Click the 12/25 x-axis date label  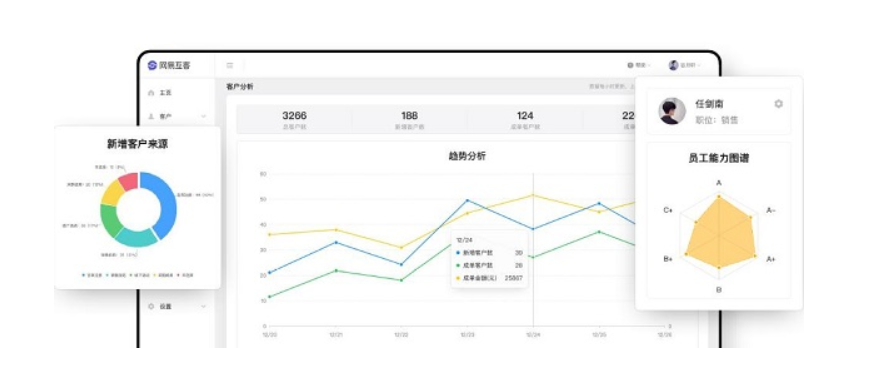[599, 335]
